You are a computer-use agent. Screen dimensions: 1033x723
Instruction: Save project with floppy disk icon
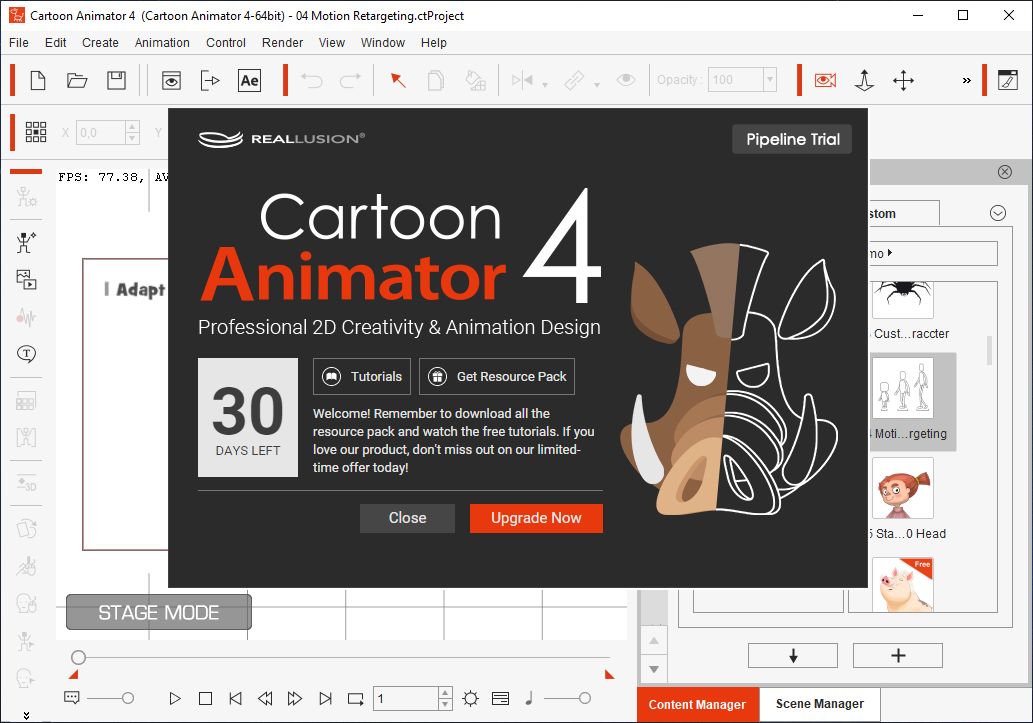117,80
